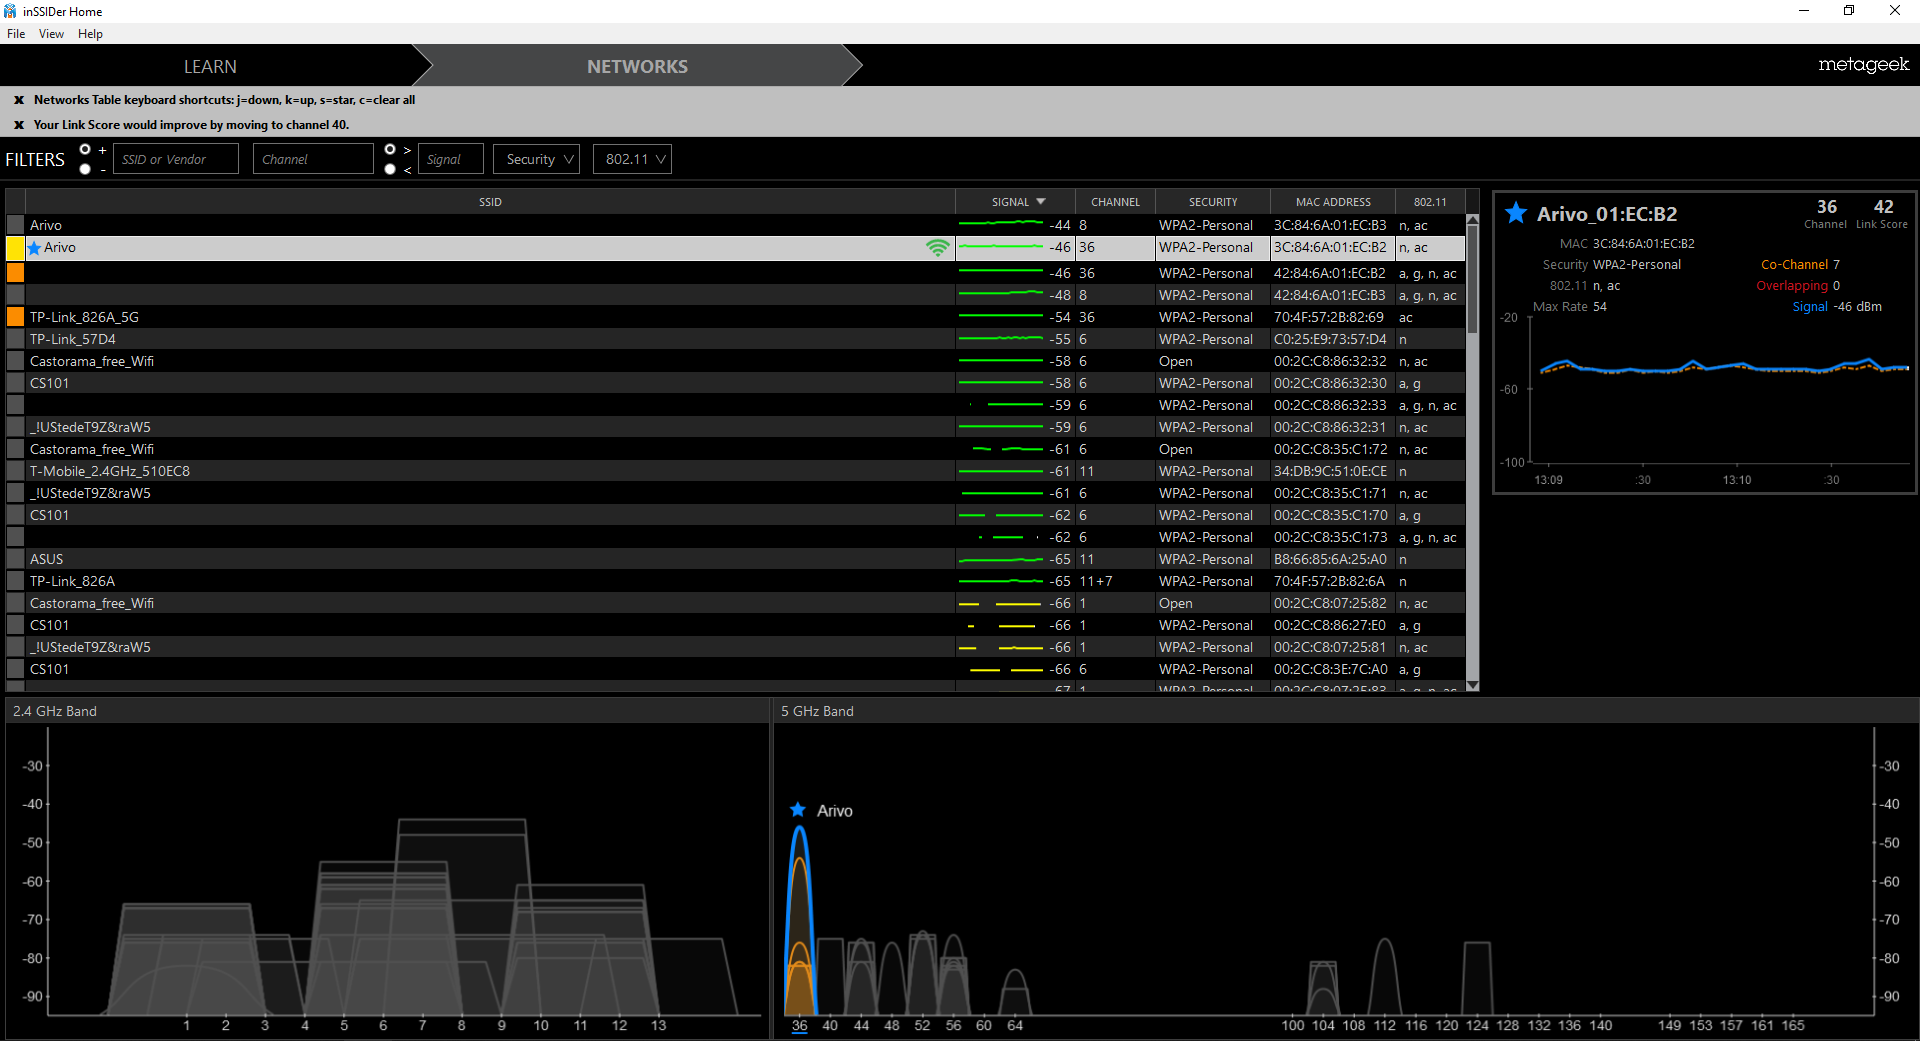
Task: Open the 802.11 filter dropdown
Action: point(632,159)
